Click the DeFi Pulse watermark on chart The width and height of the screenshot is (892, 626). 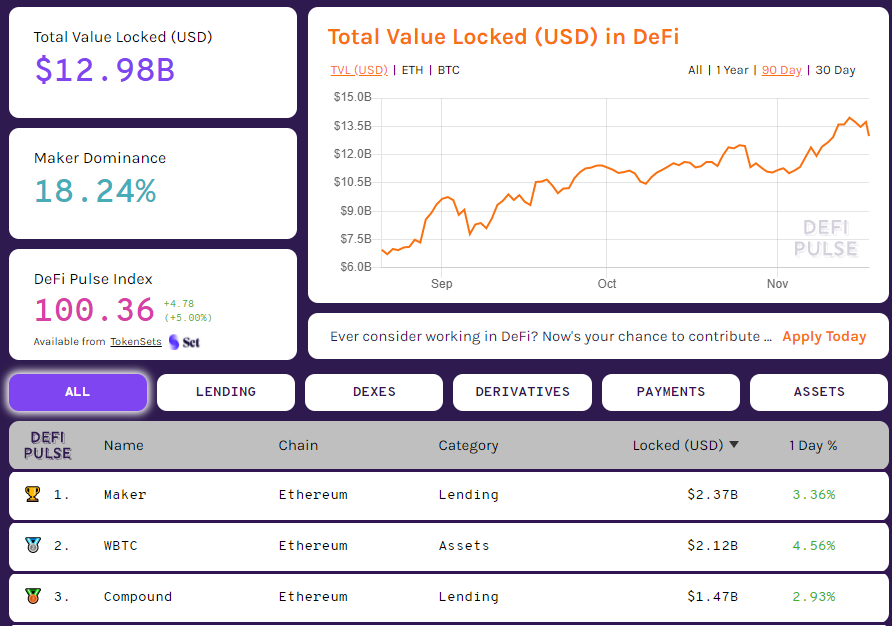825,238
